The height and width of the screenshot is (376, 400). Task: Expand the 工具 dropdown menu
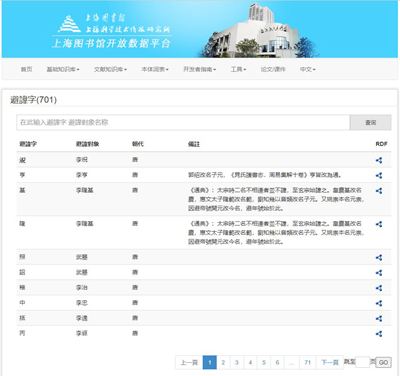pyautogui.click(x=238, y=69)
